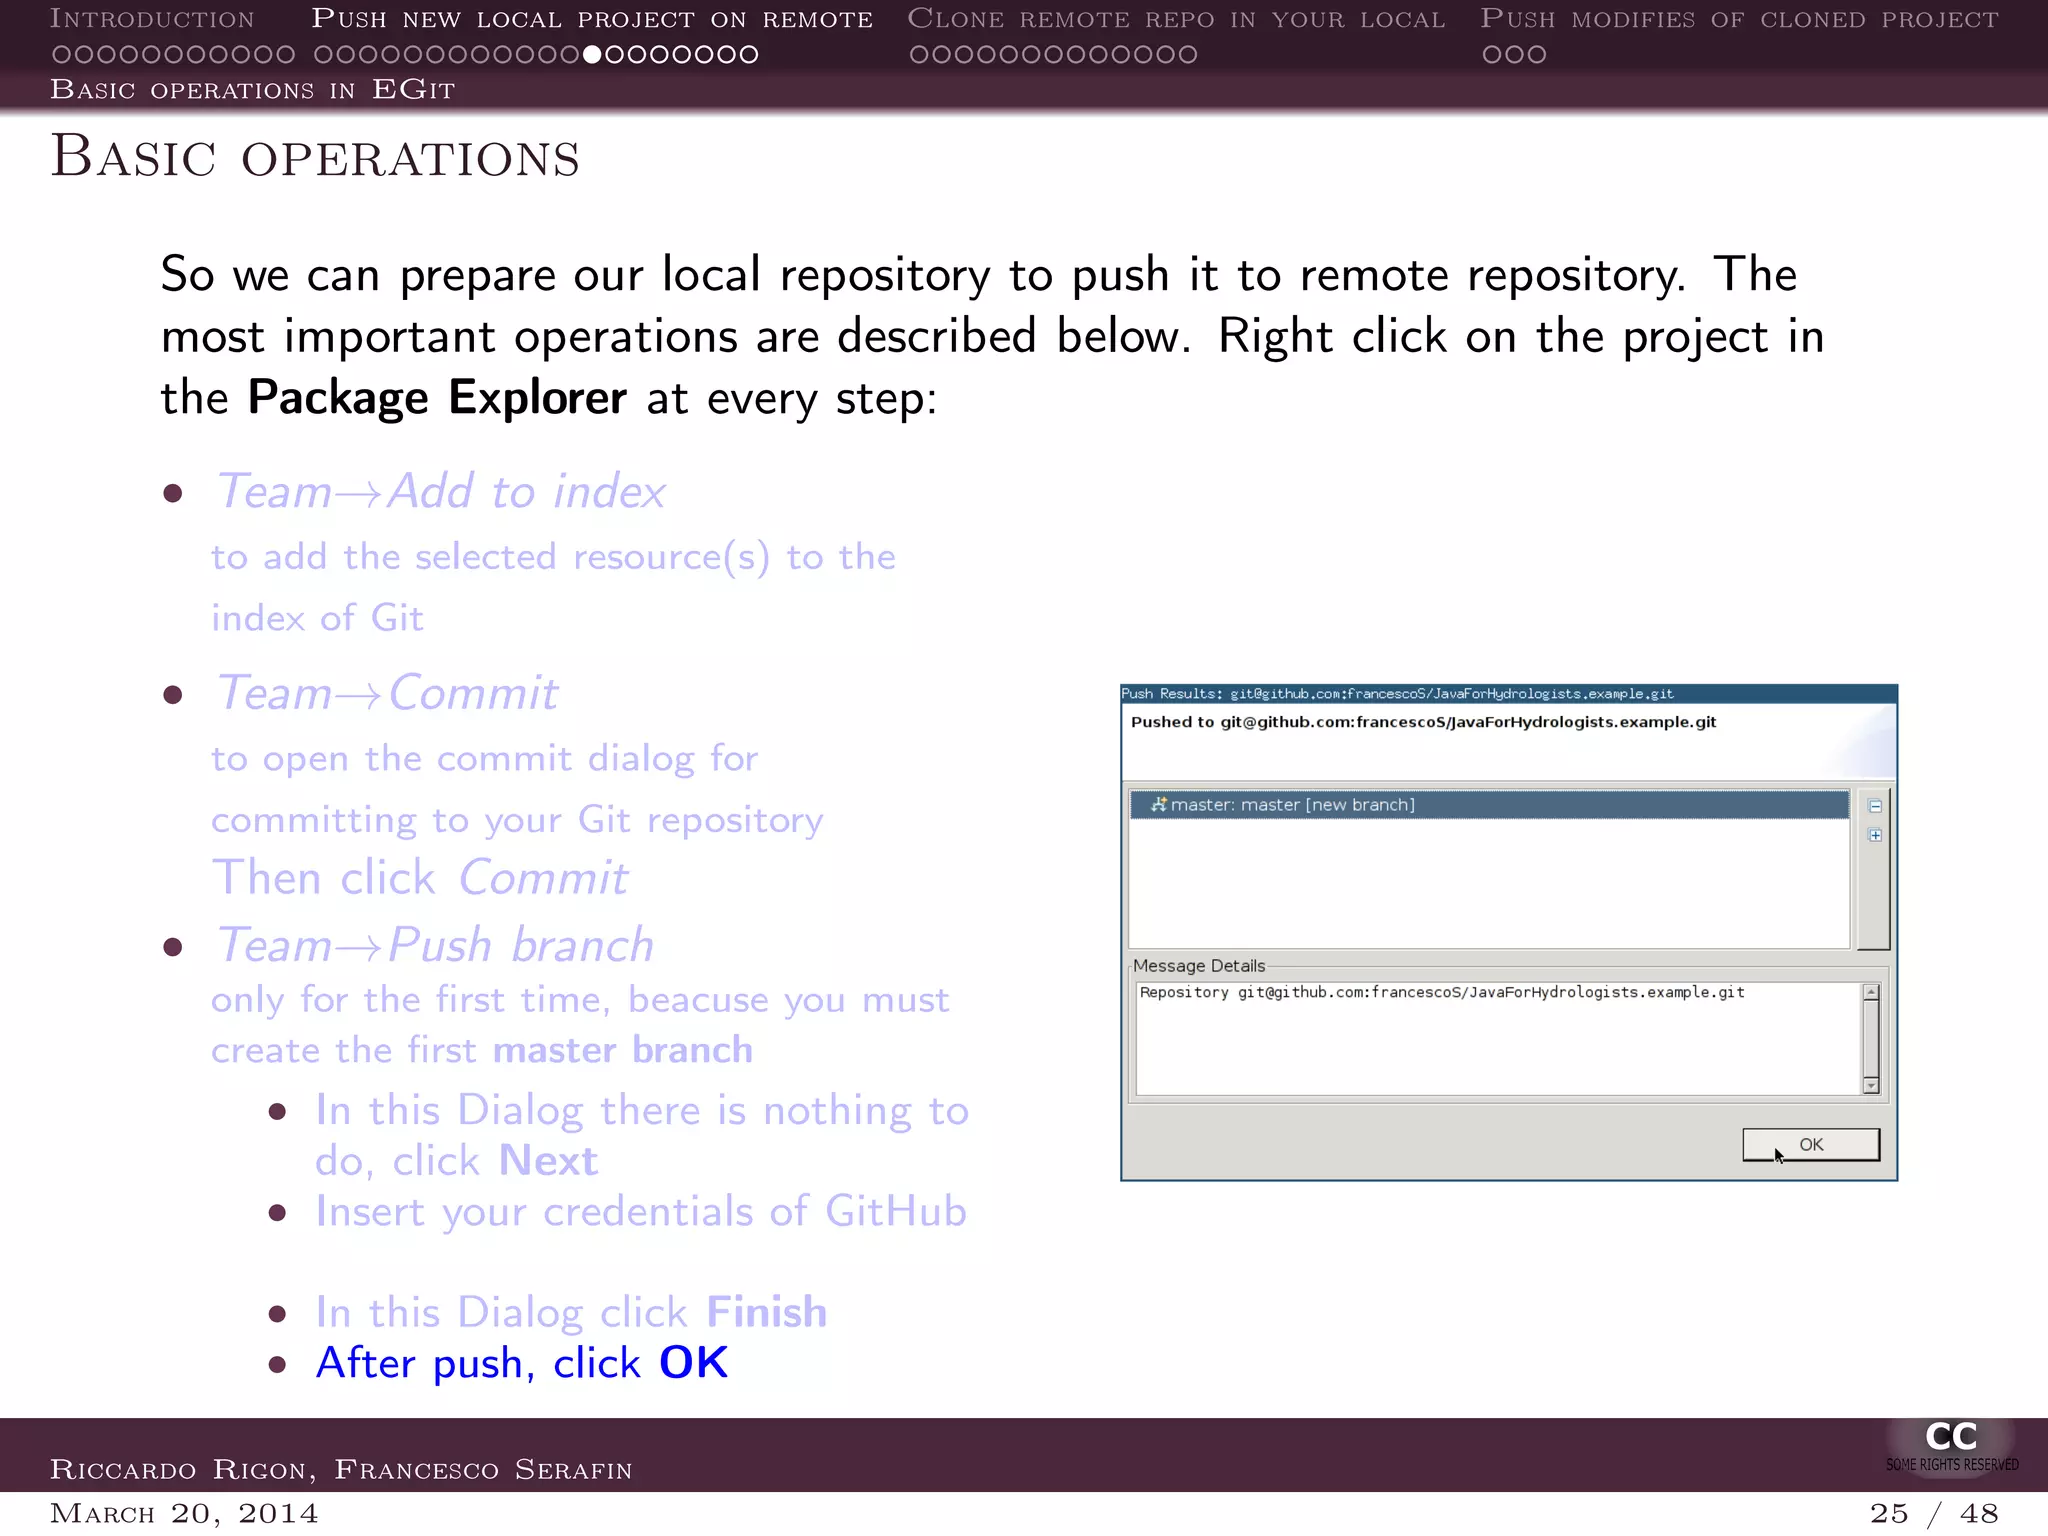2048x1536 pixels.
Task: Click the last progress dot under Push modifies
Action: point(1536,54)
